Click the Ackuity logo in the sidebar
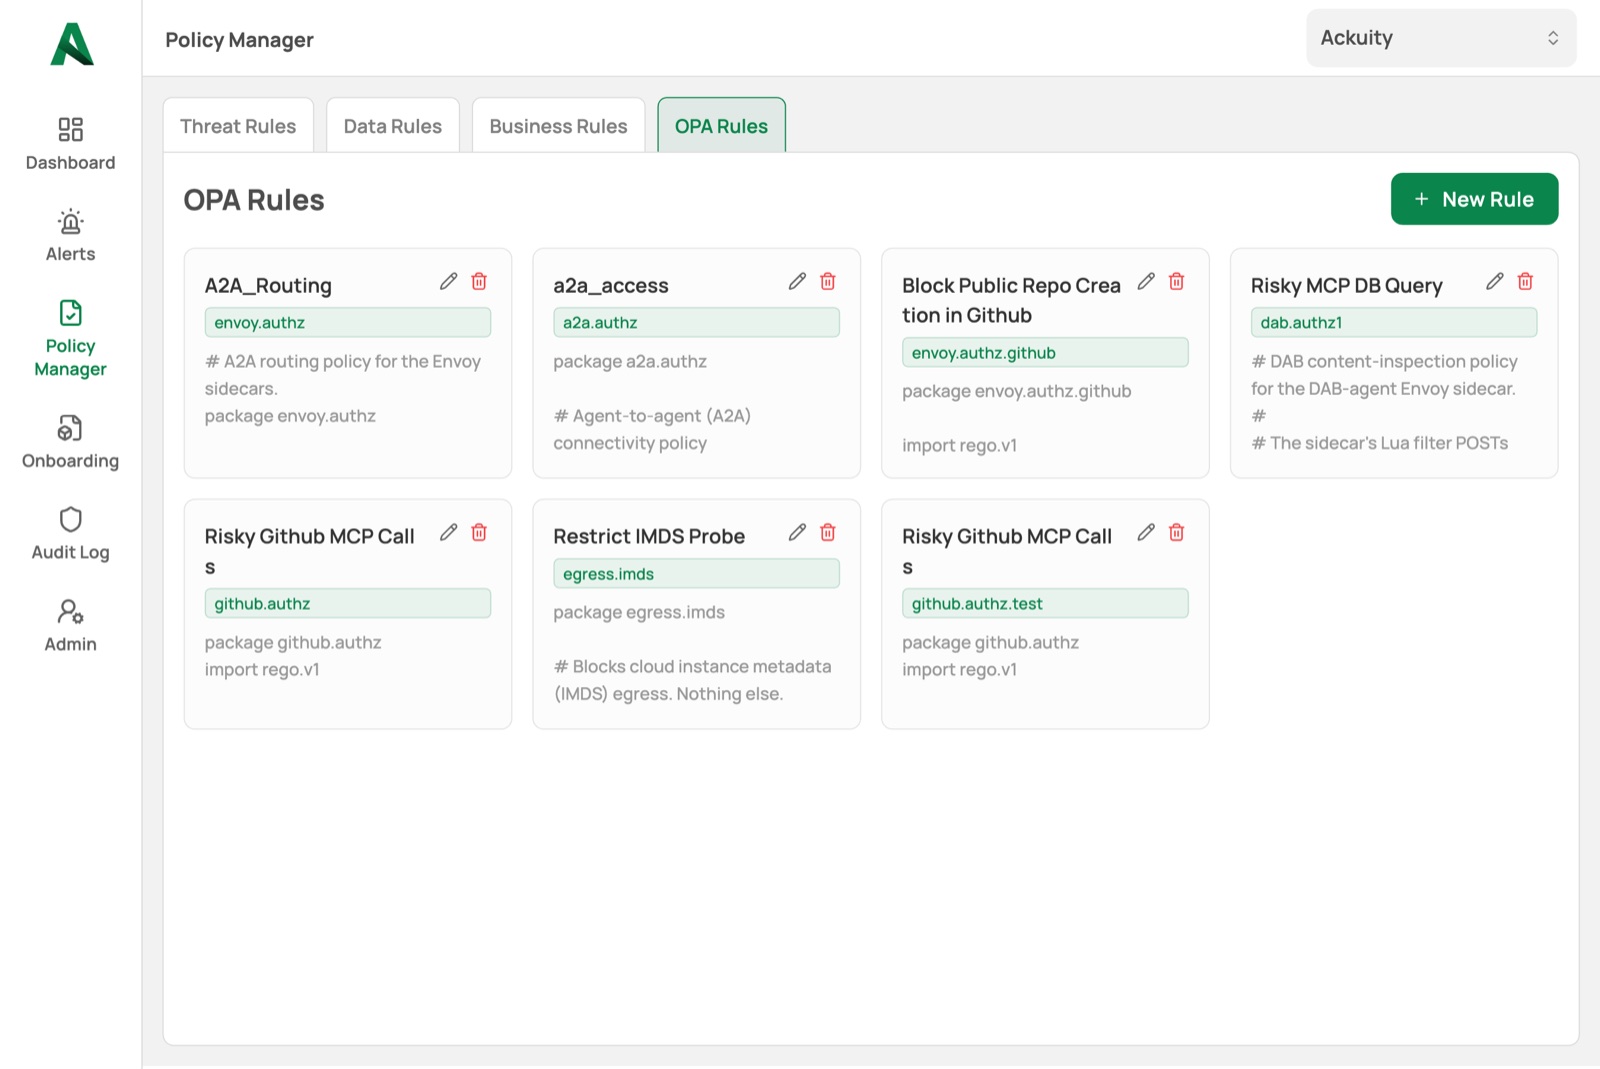Viewport: 1600px width, 1069px height. (71, 44)
